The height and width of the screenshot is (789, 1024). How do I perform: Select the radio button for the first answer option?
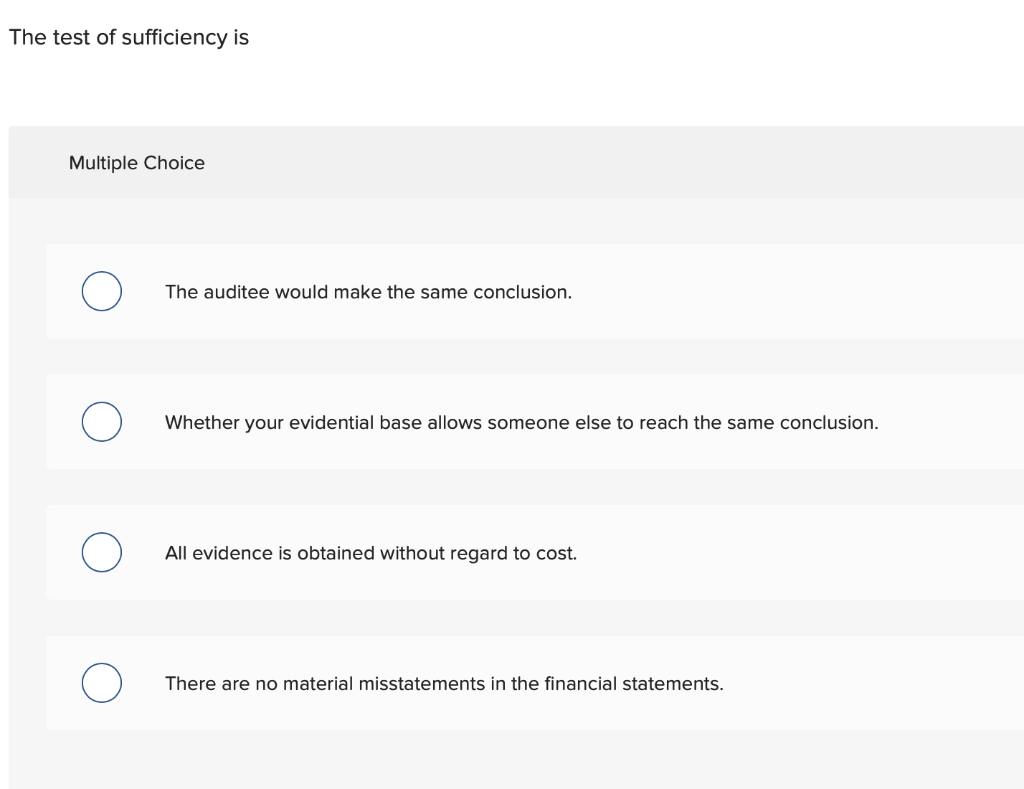(101, 291)
